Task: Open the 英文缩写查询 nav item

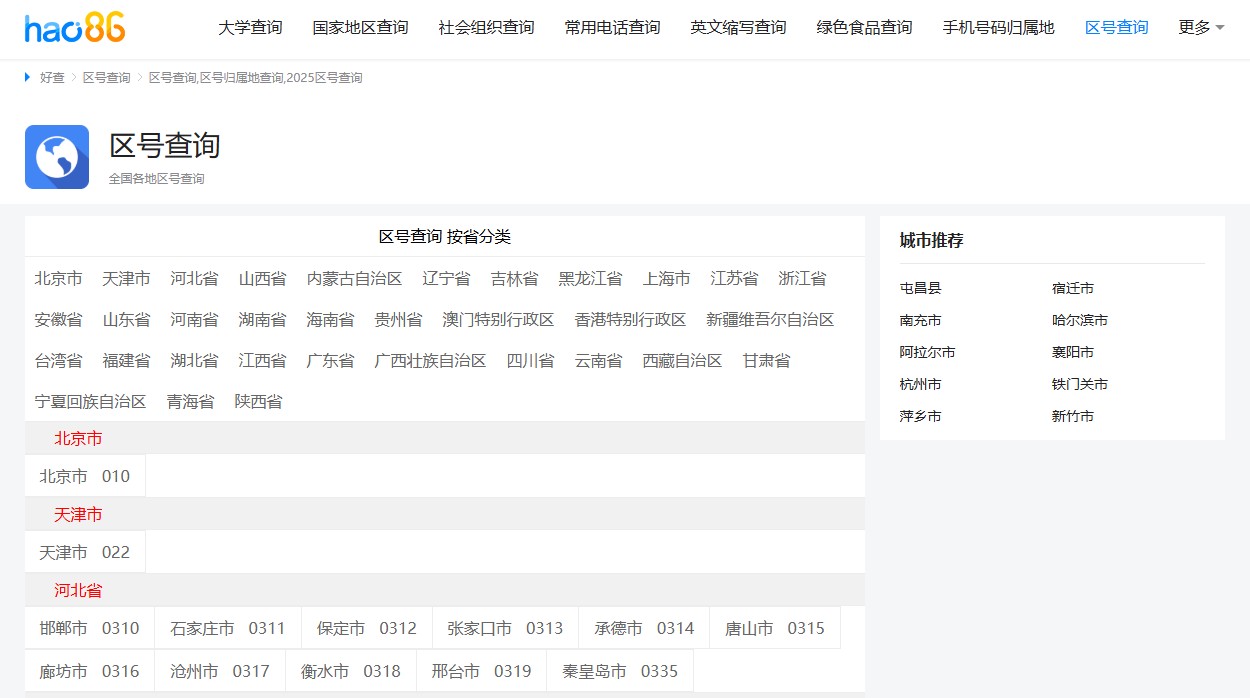Action: click(x=738, y=28)
